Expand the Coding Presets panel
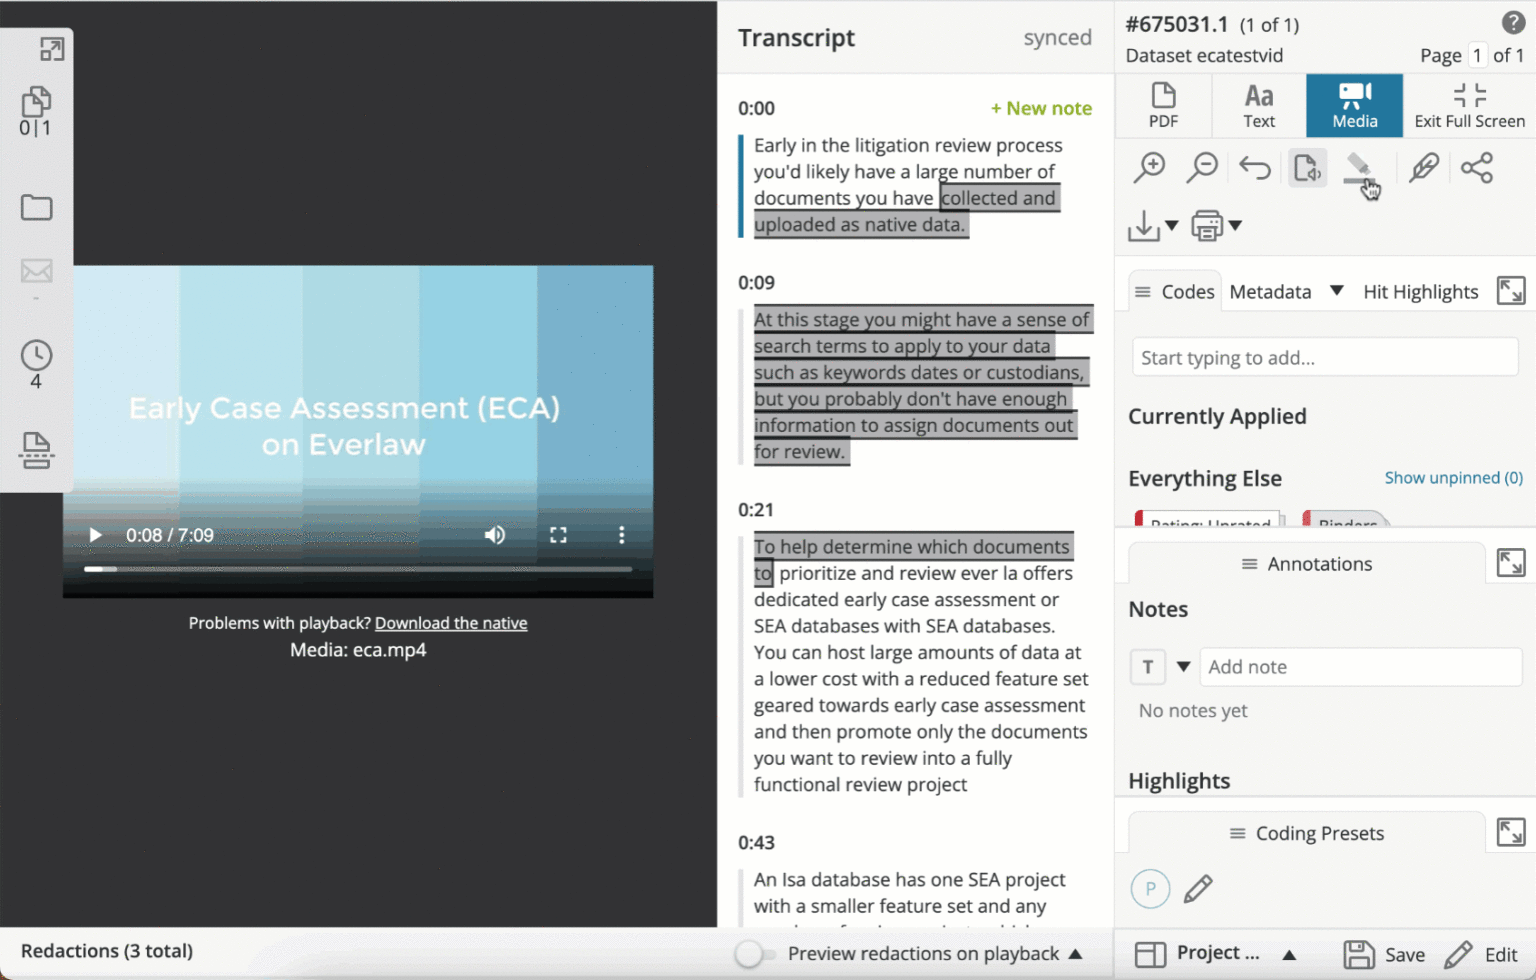1536x980 pixels. 1511,832
